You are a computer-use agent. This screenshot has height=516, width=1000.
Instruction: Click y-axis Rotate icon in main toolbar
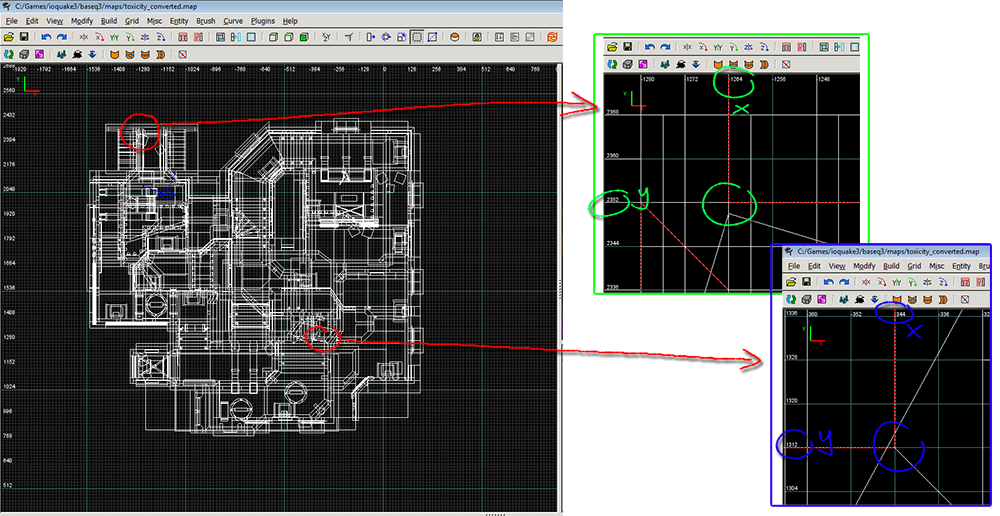click(x=130, y=37)
